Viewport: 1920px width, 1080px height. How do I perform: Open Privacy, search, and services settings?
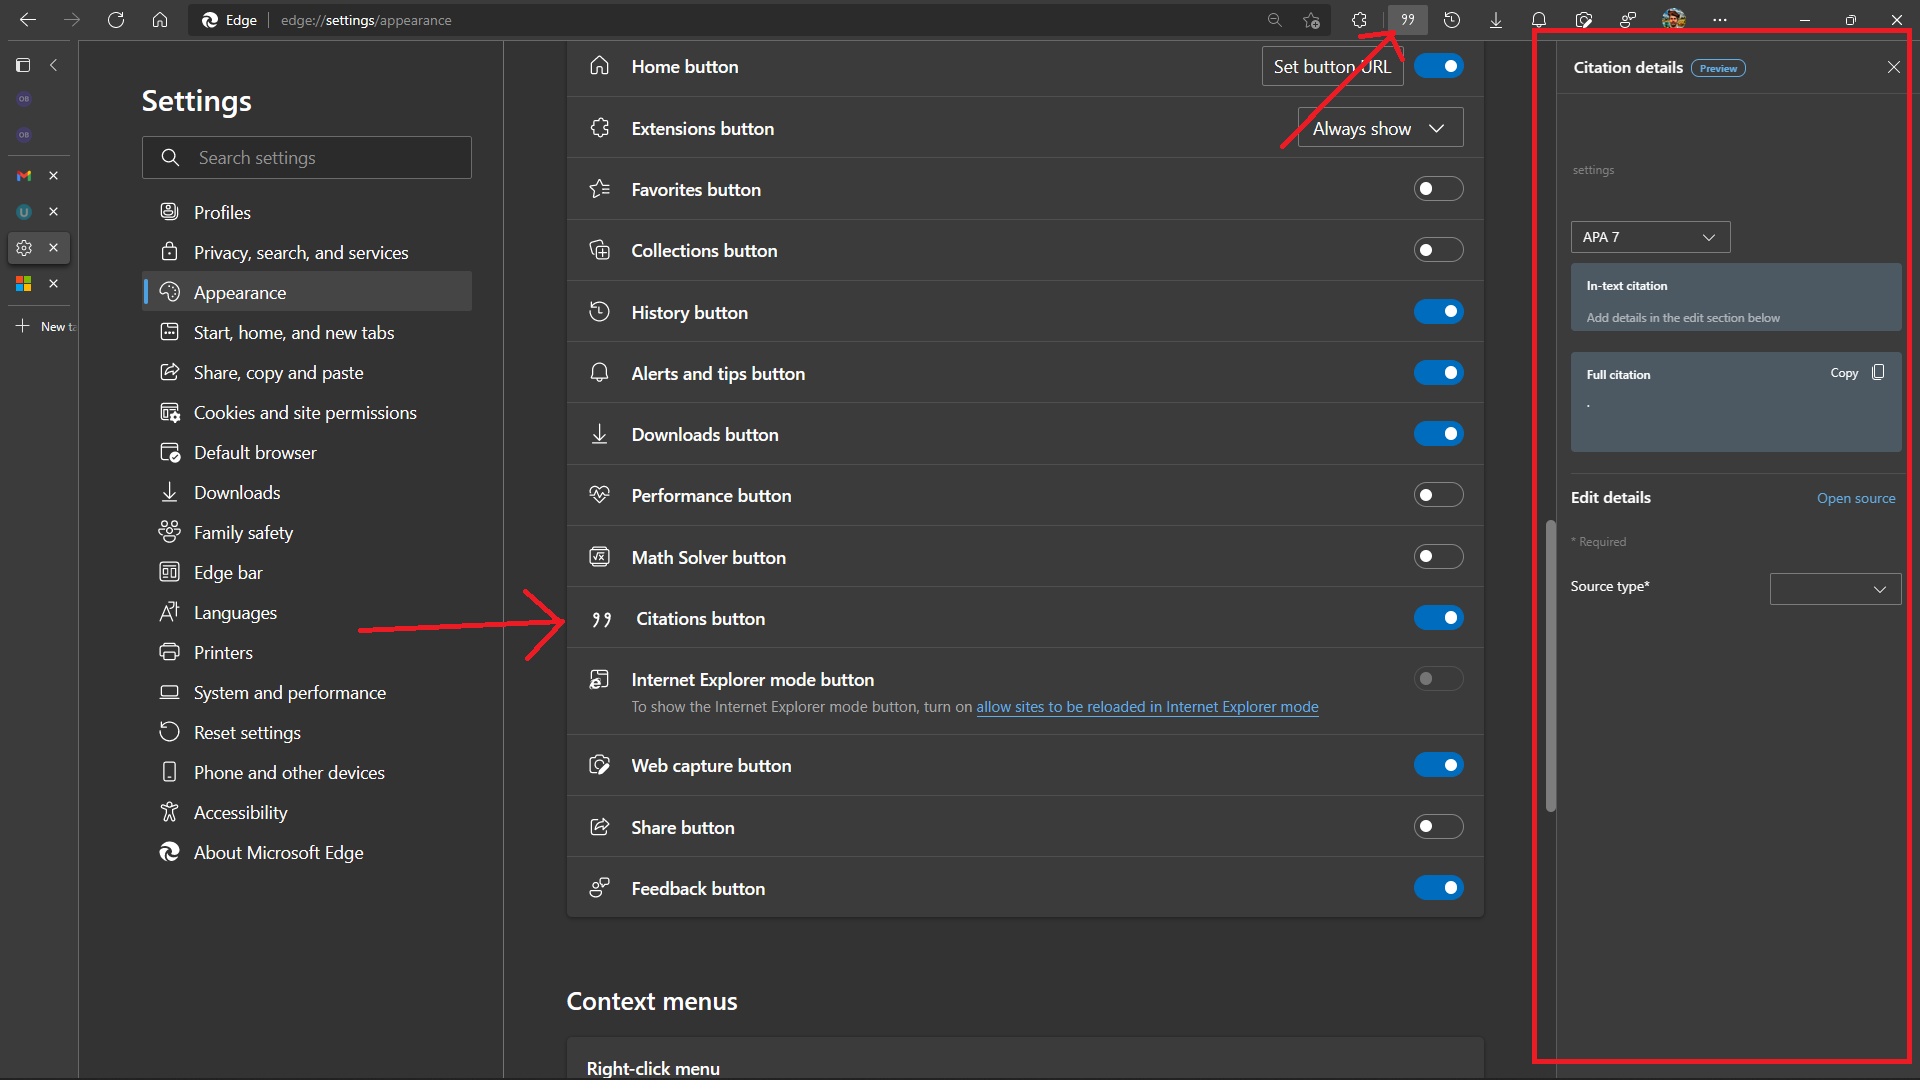[x=300, y=253]
